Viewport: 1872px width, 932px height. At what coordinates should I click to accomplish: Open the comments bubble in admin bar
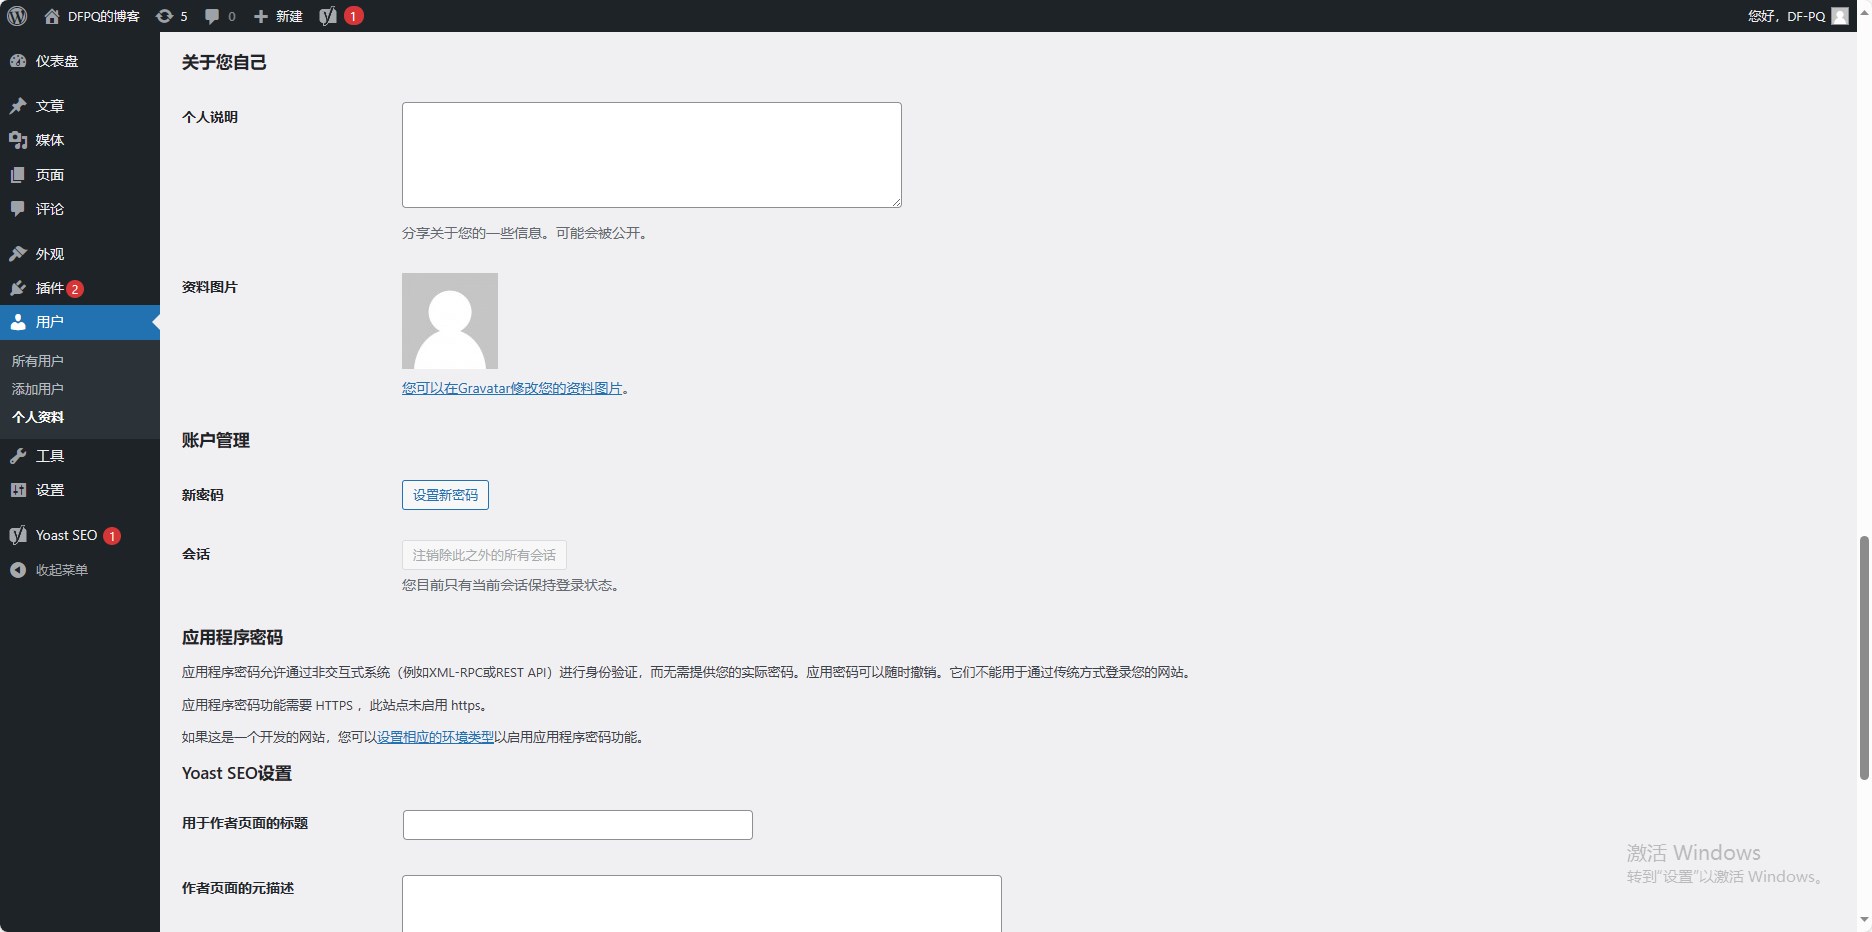pyautogui.click(x=219, y=16)
